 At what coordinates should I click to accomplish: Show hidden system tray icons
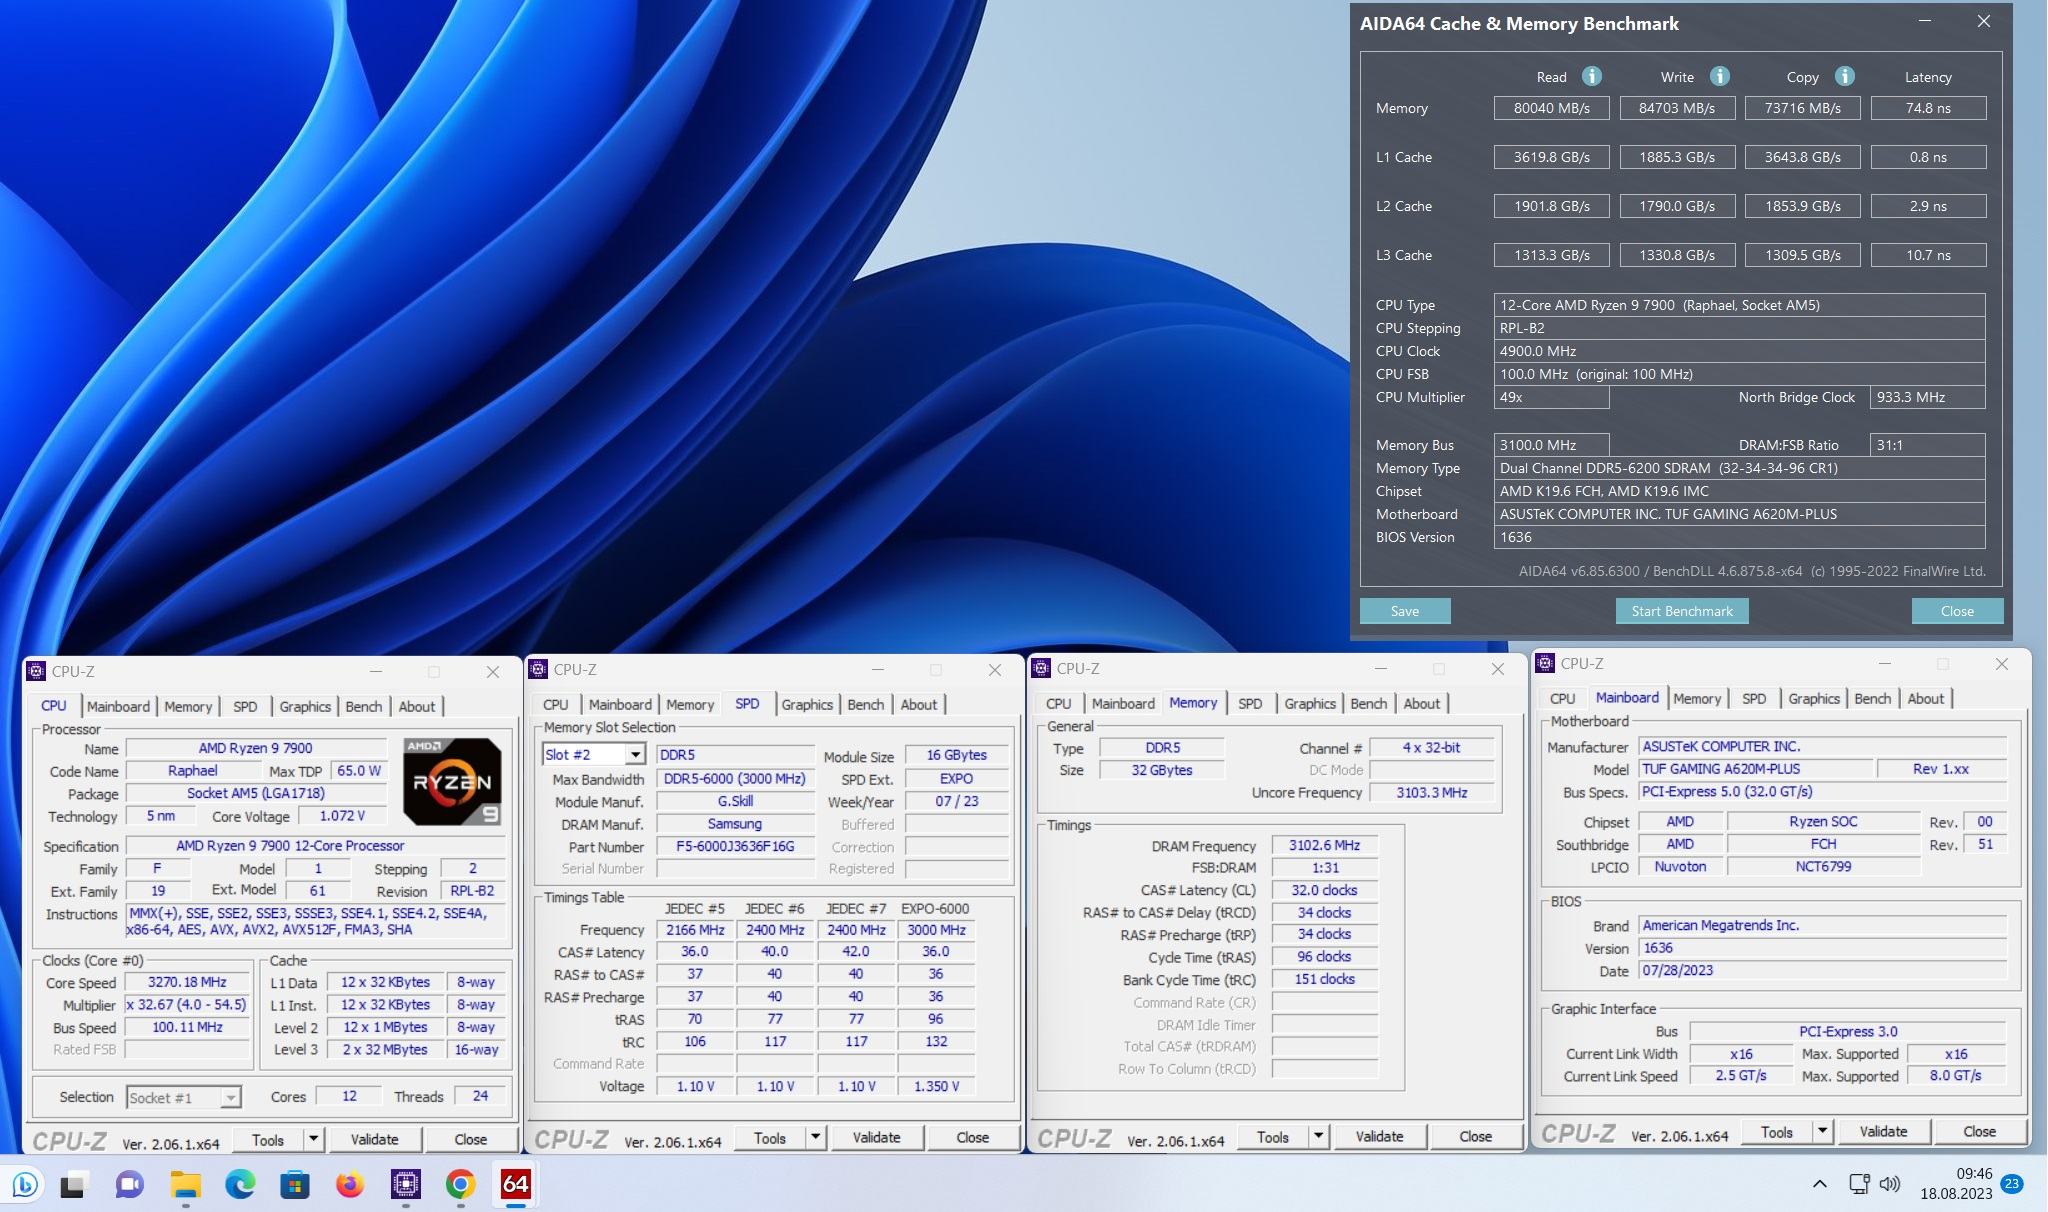[x=1819, y=1184]
